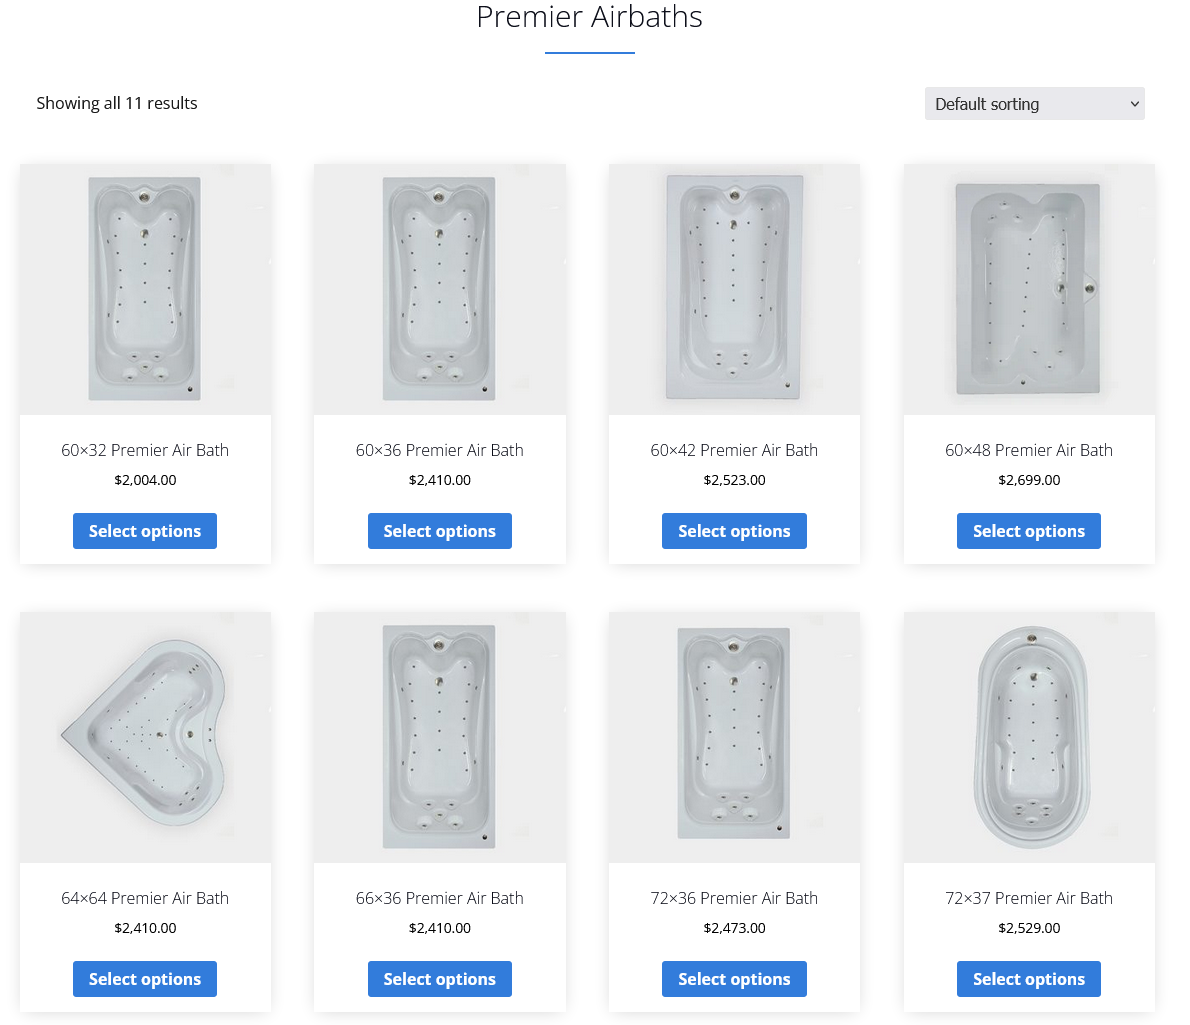The width and height of the screenshot is (1190, 1025).
Task: Select options for 60×32 Premier Air Bath
Action: pyautogui.click(x=145, y=531)
